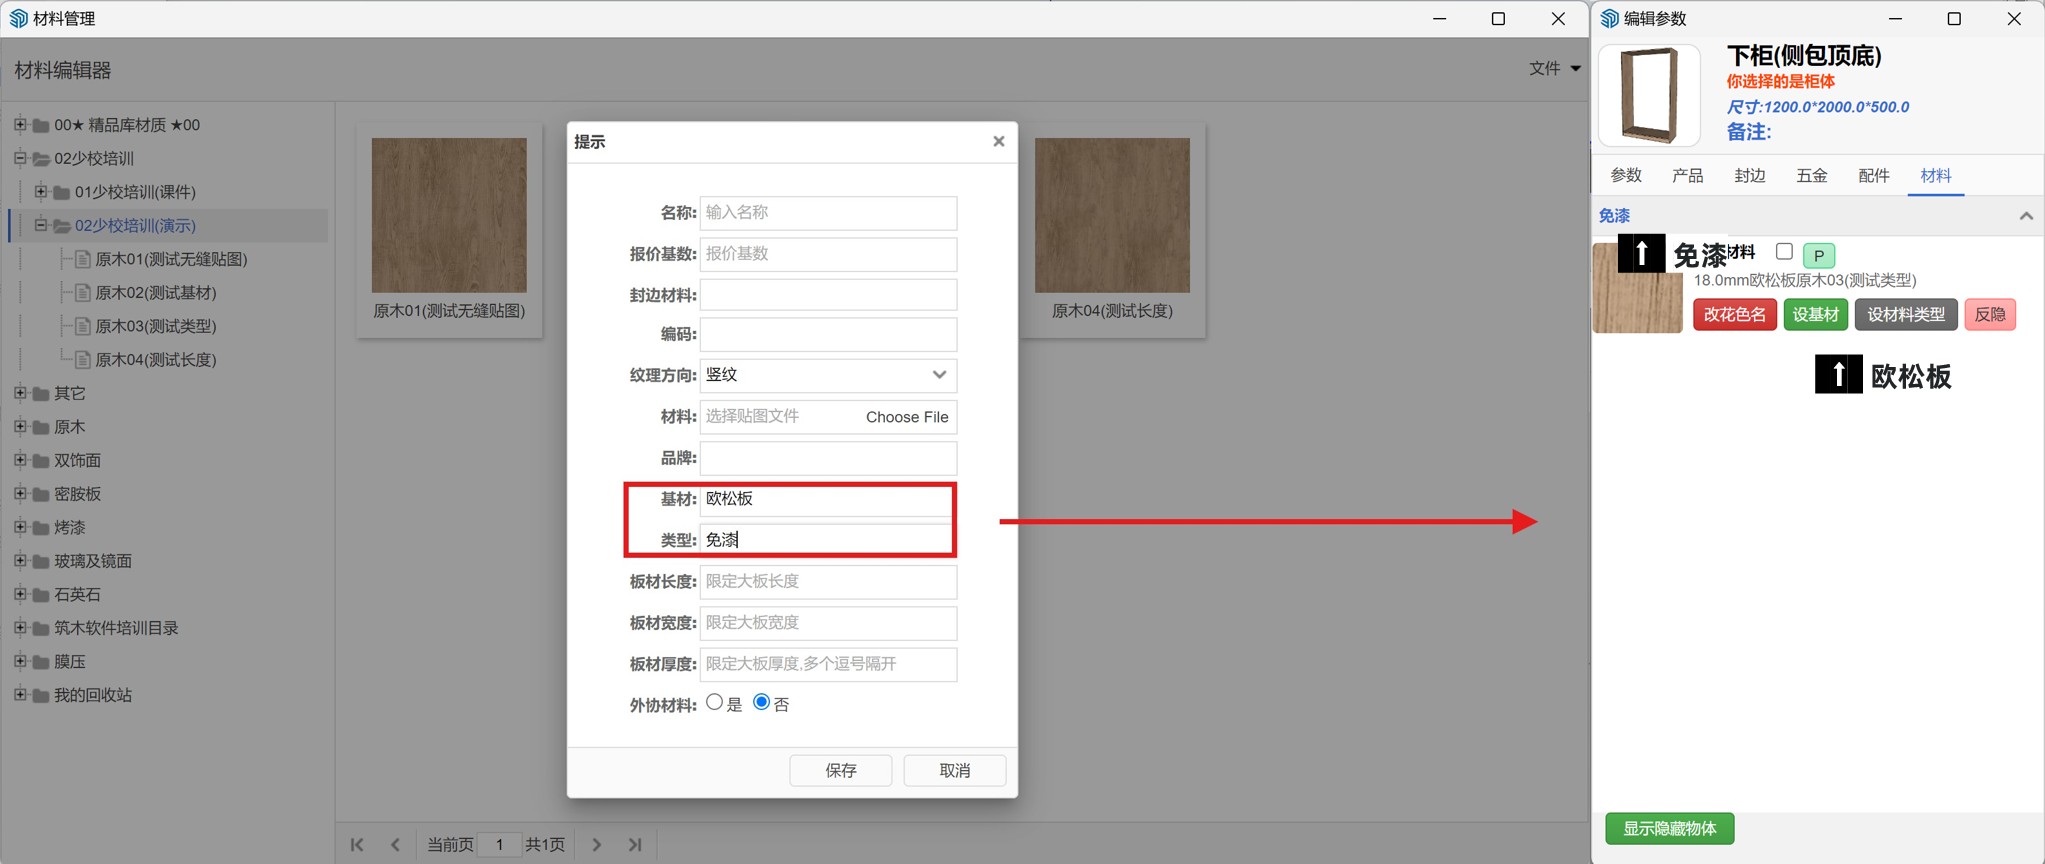
Task: Click the SketchUp logo of 编辑参数 window
Action: (x=1610, y=19)
